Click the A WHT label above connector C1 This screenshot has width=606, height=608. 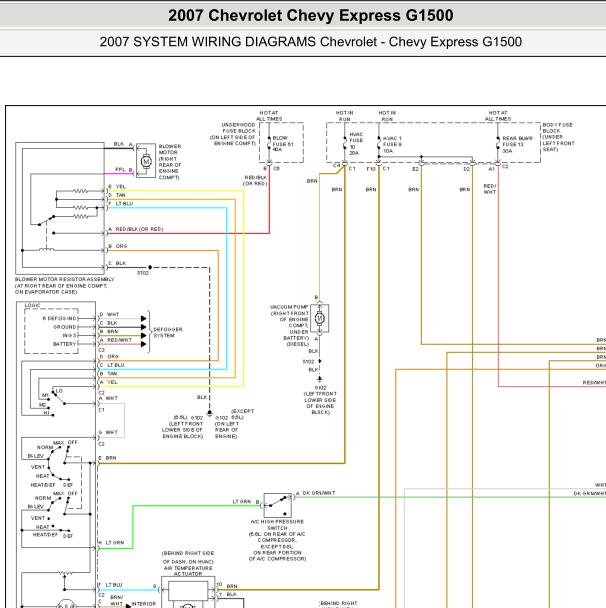(x=108, y=398)
